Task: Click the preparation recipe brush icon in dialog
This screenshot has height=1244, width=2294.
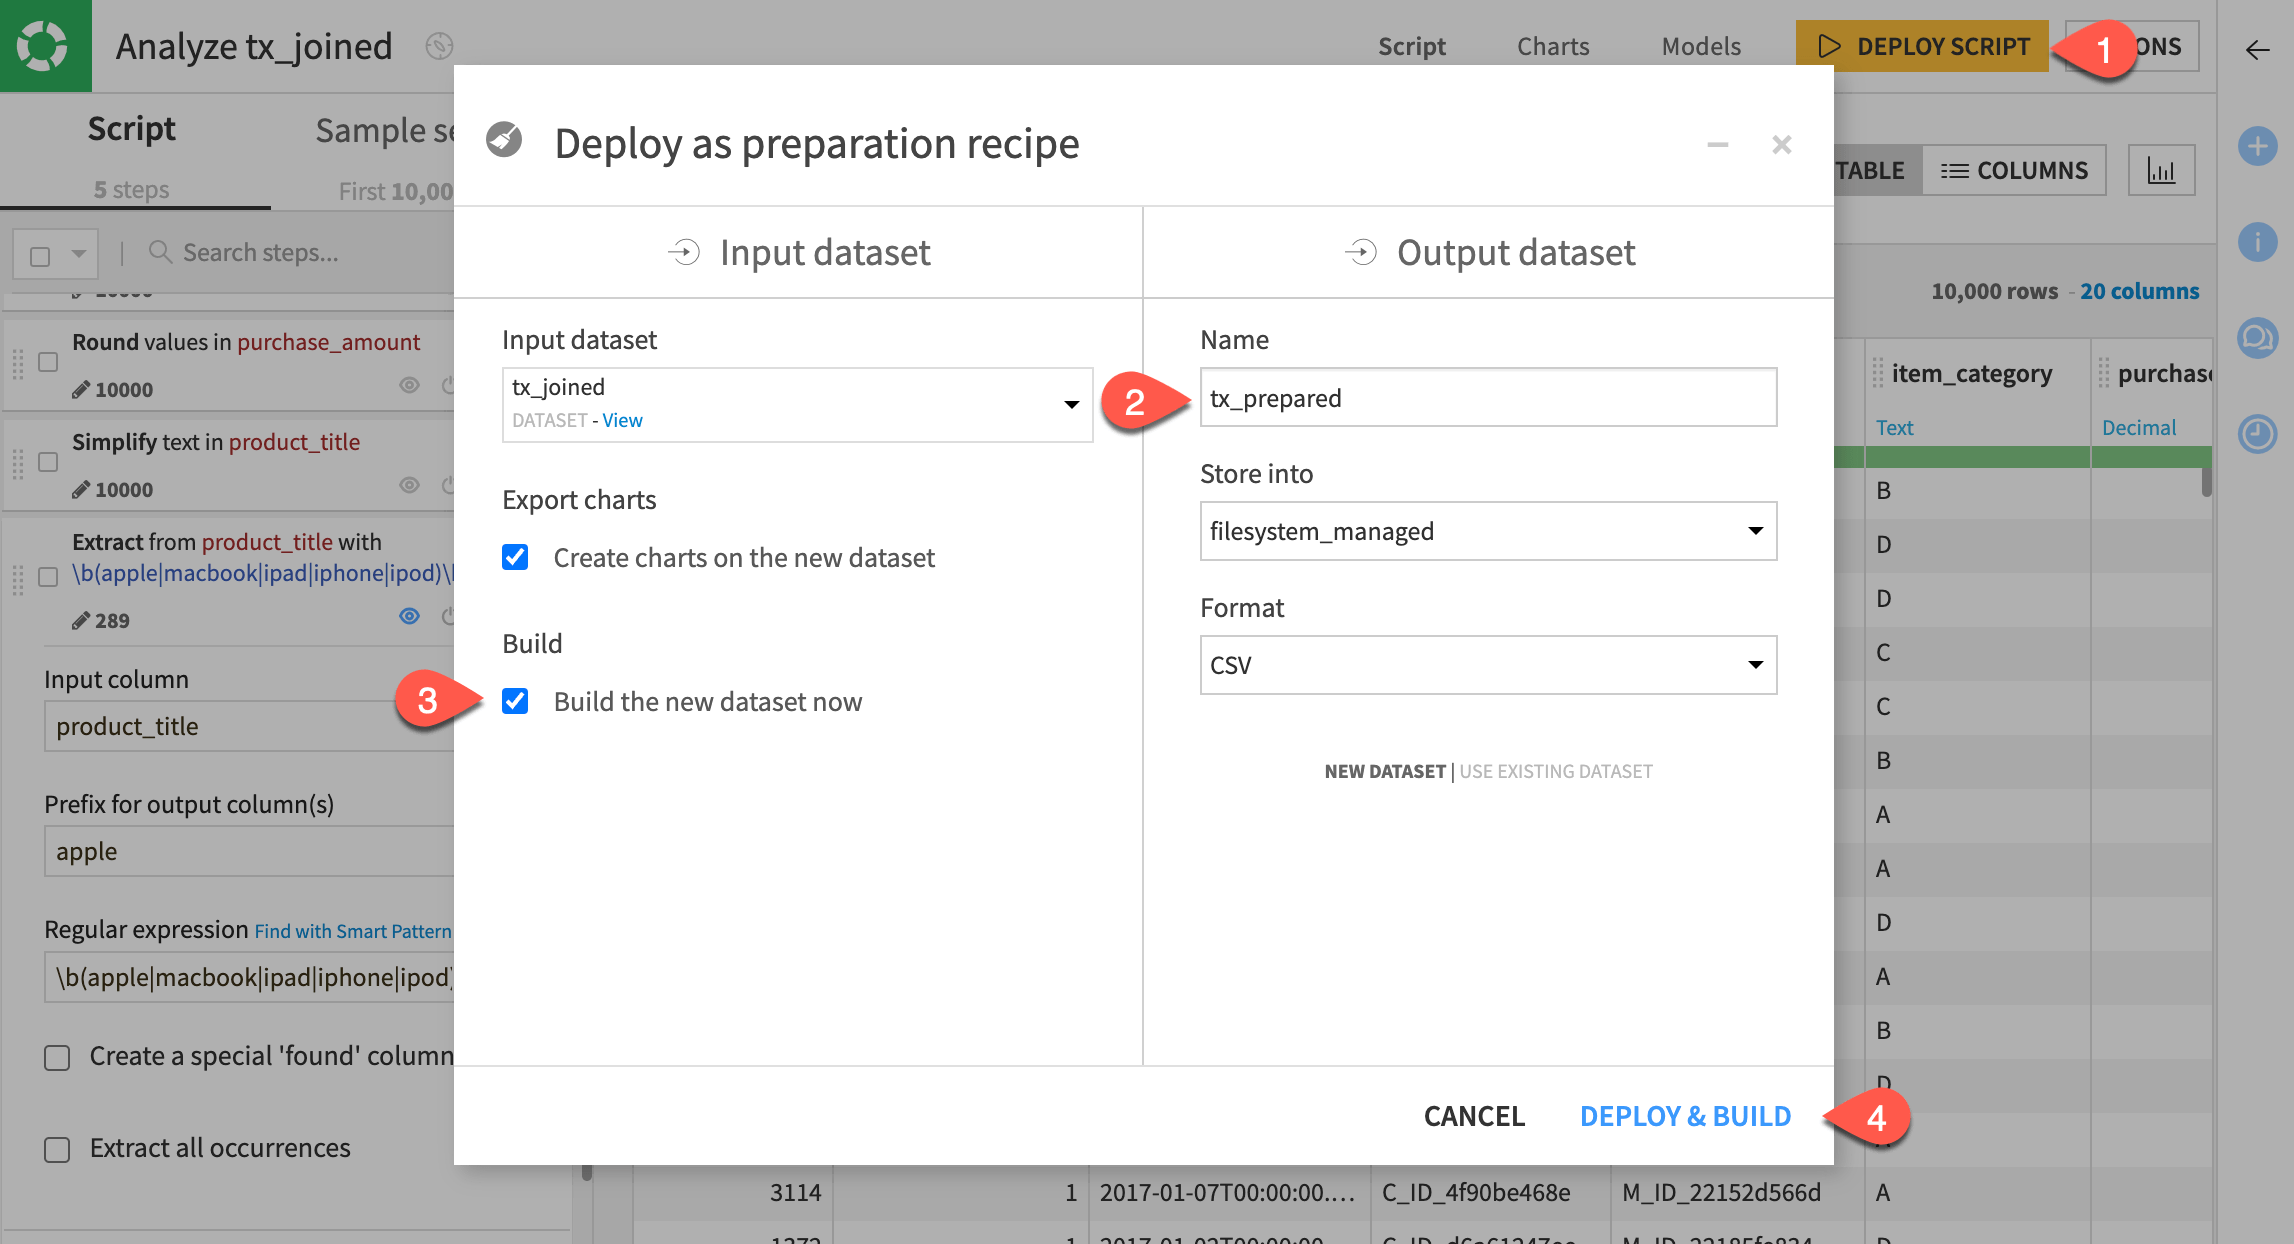Action: tap(504, 140)
